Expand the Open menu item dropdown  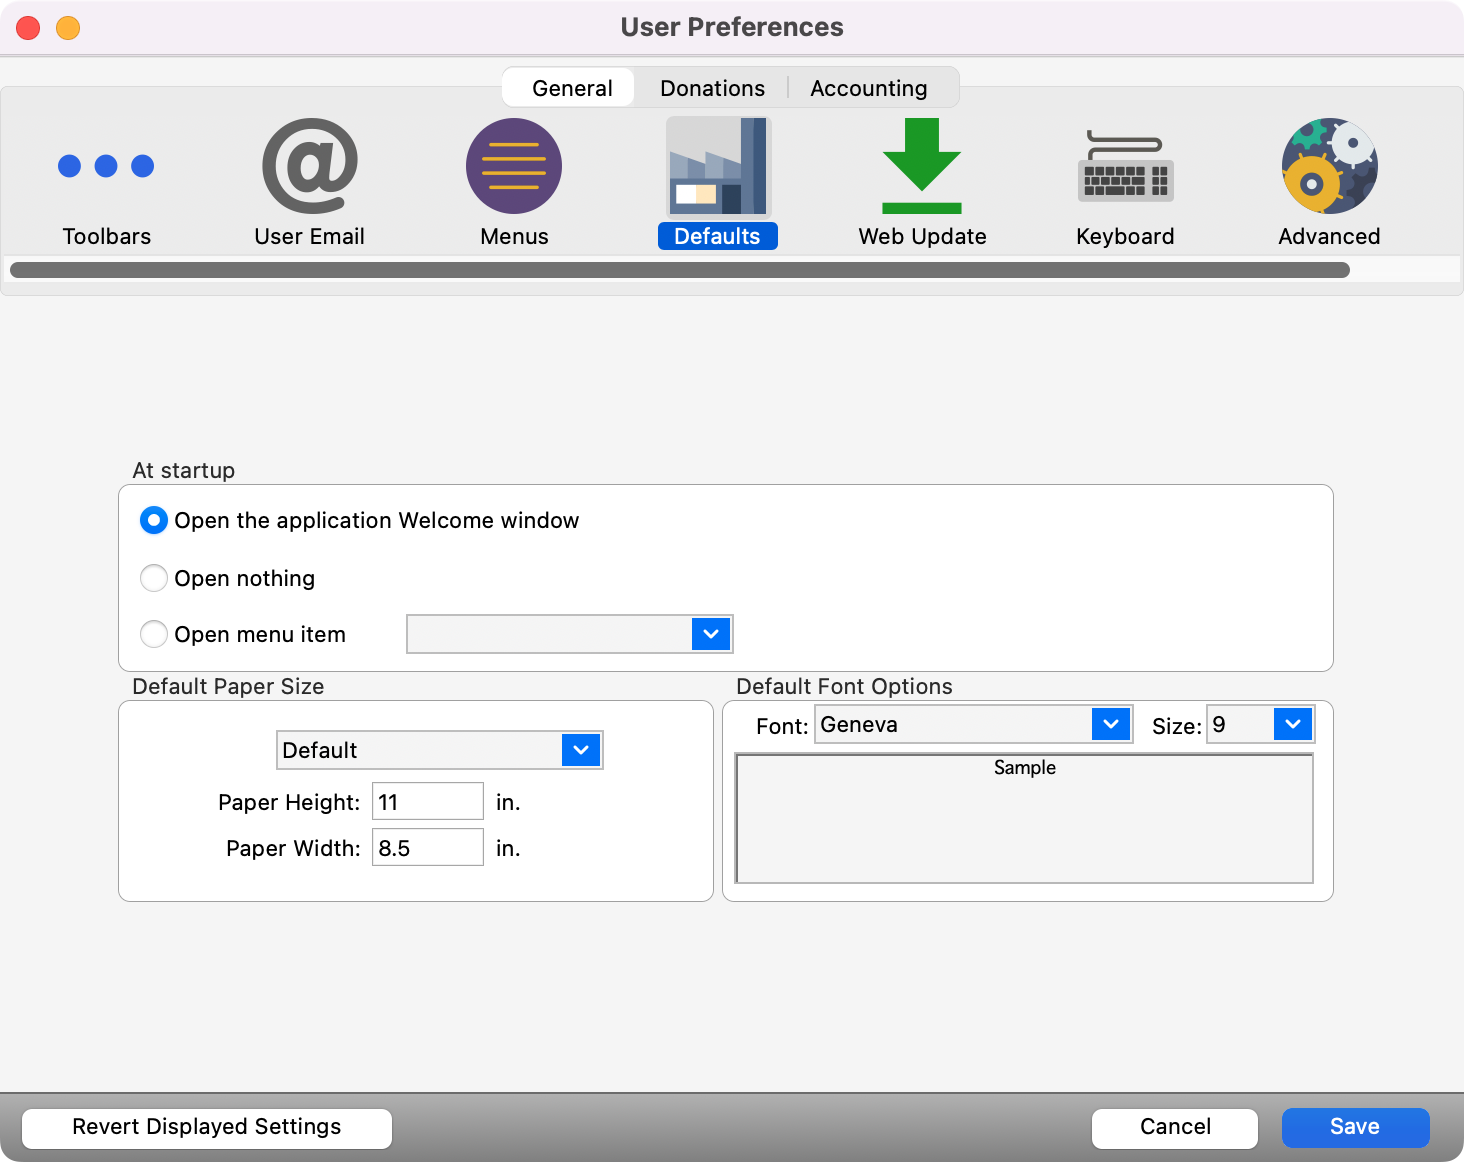710,634
